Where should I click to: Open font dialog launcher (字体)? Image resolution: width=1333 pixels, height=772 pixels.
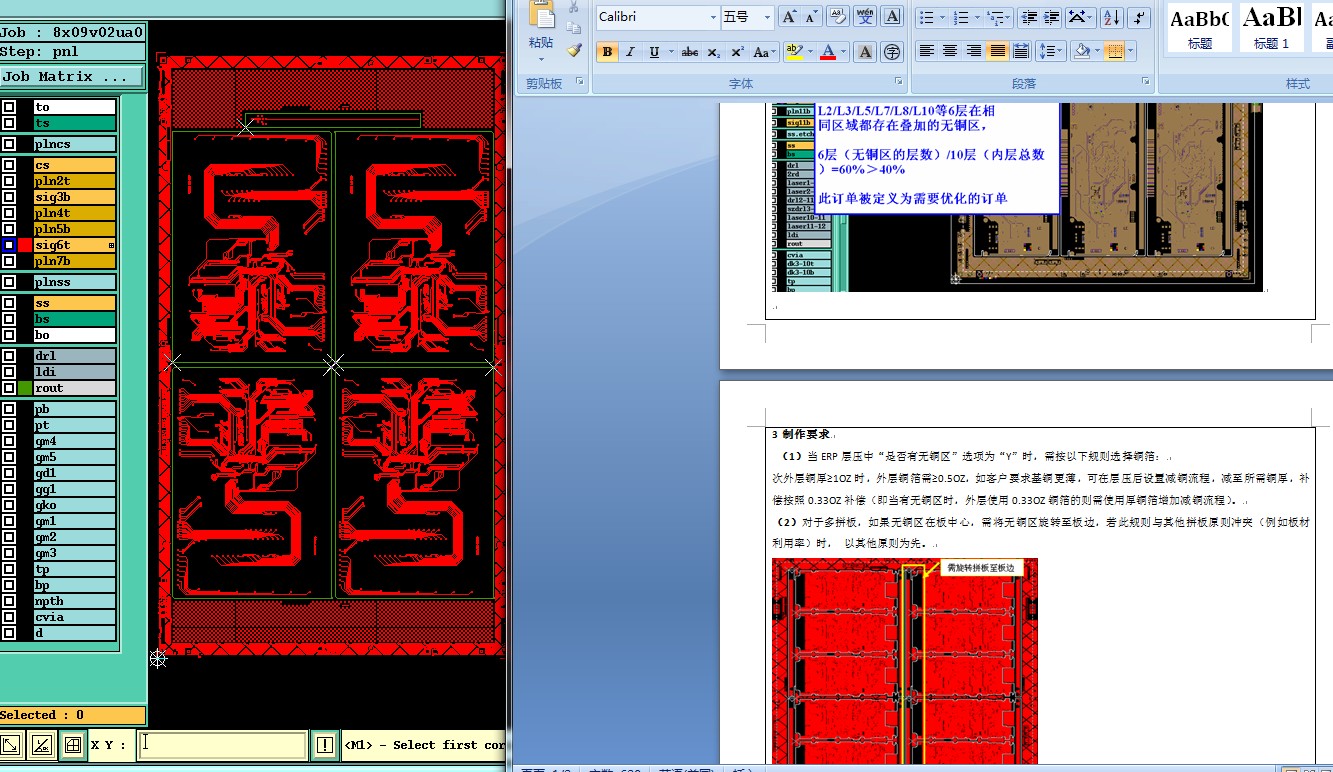(899, 82)
